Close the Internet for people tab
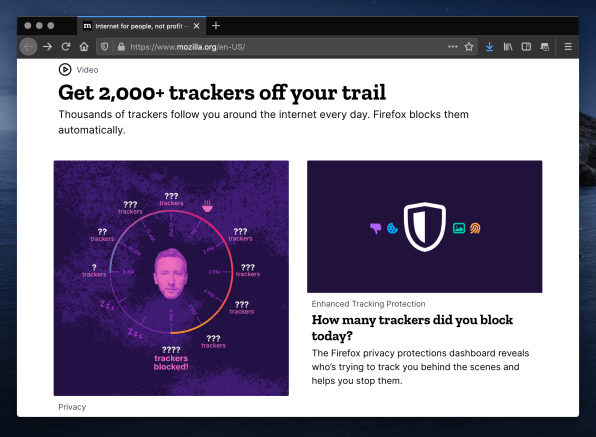 tap(197, 26)
